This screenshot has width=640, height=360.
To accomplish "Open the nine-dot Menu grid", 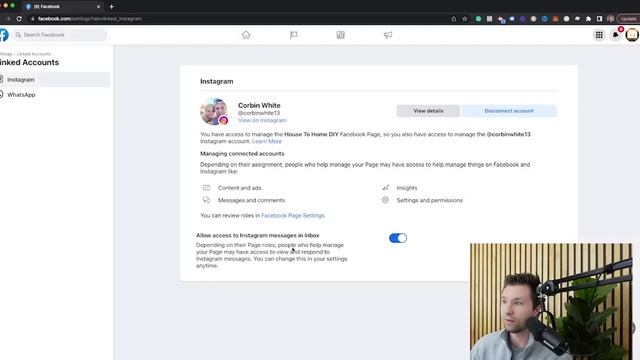I will point(599,35).
